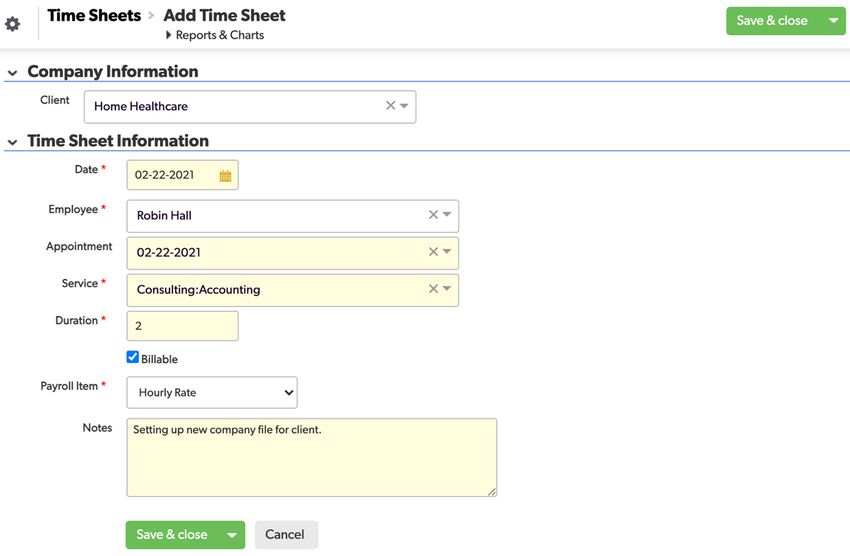The height and width of the screenshot is (556, 850).
Task: Expand Reports & Charts
Action: click(x=215, y=35)
